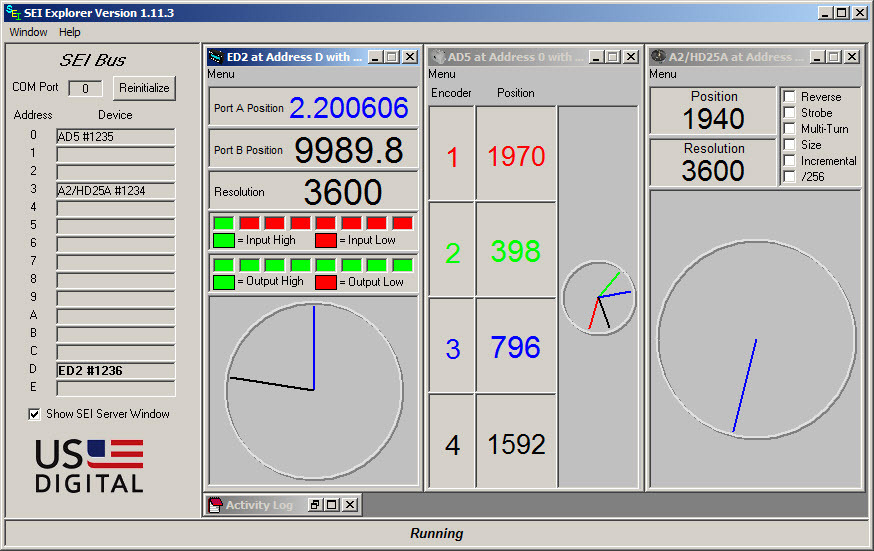
Task: Click the first green Output High indicator
Action: [x=224, y=265]
